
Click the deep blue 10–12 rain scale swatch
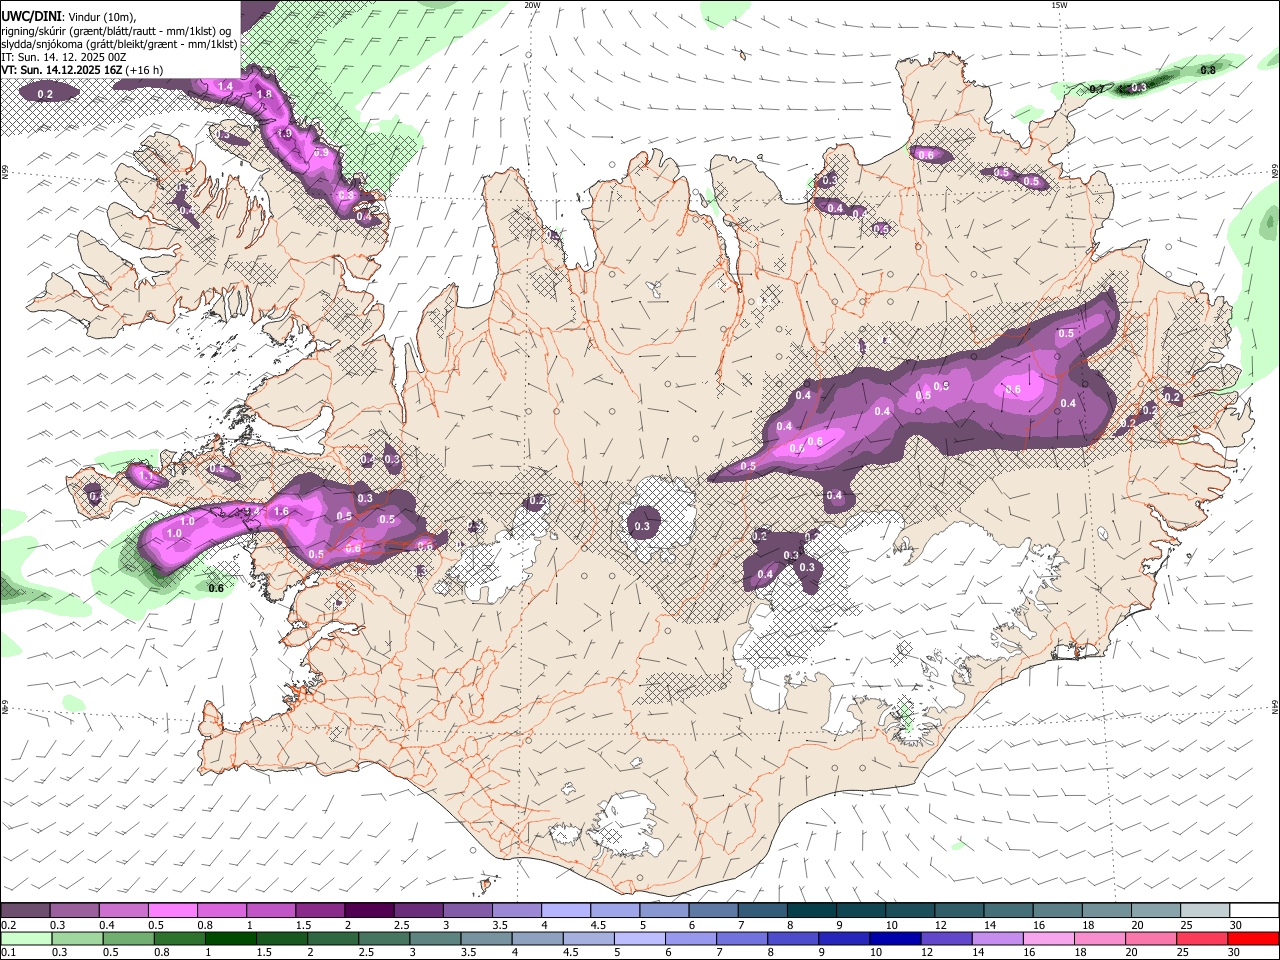(895, 939)
